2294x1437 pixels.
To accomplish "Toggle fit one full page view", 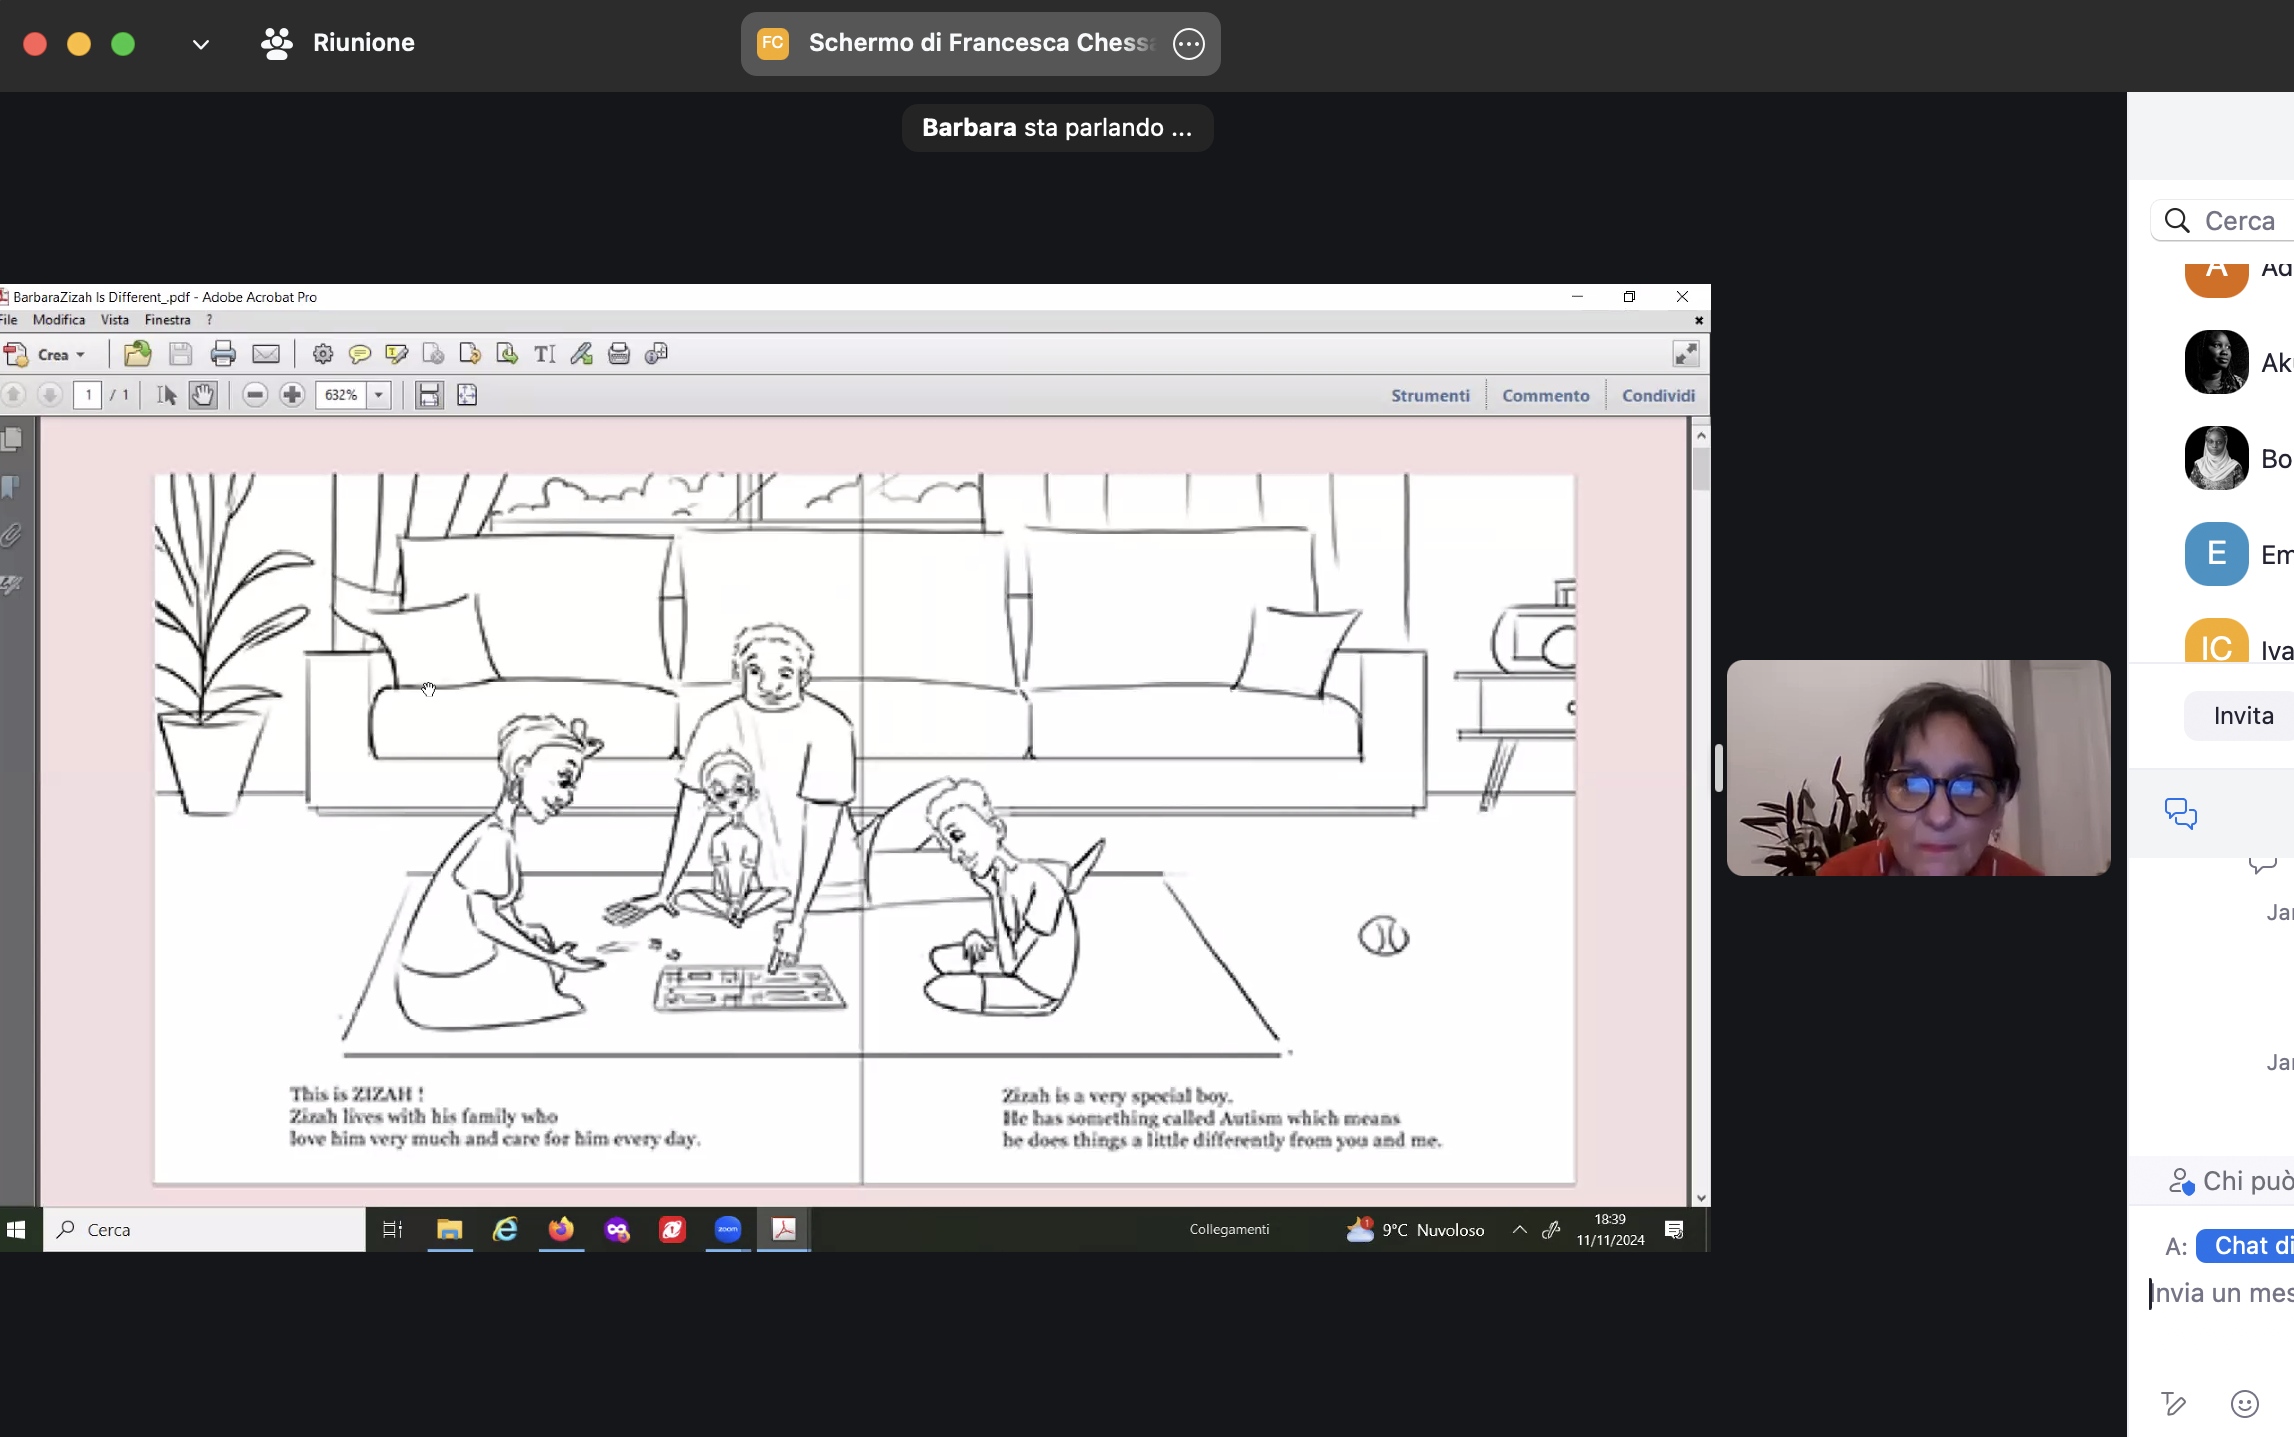I will click(x=467, y=395).
